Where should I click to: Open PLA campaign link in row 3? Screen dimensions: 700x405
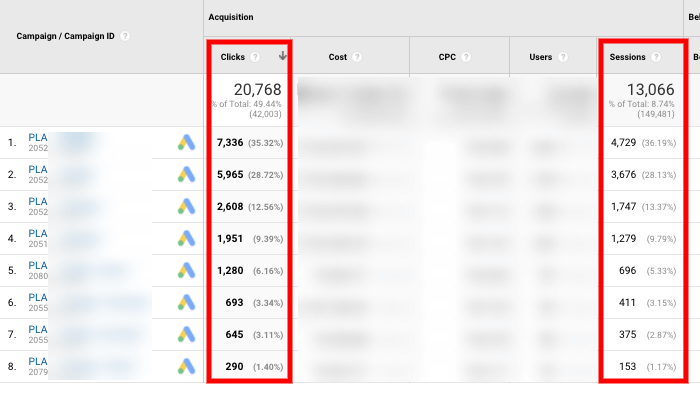pos(38,201)
